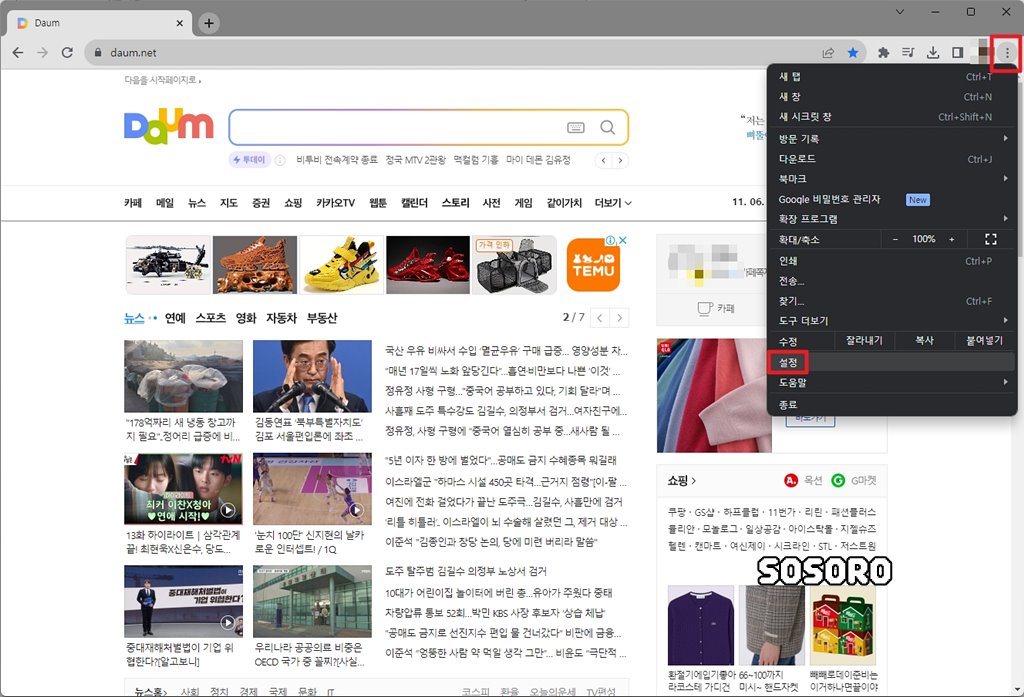Switch to 연예 news tab
Screen dimensions: 1024x697
point(175,318)
